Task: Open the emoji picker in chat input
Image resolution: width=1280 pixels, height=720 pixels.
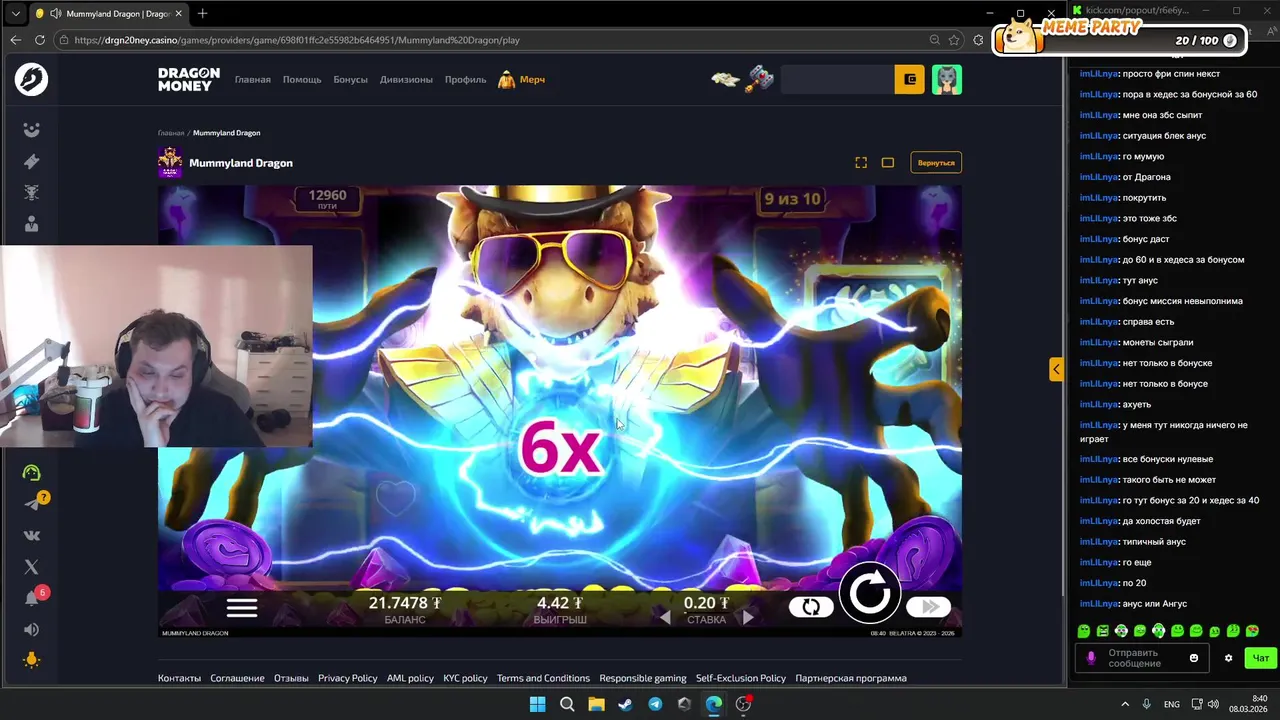Action: click(x=1193, y=658)
